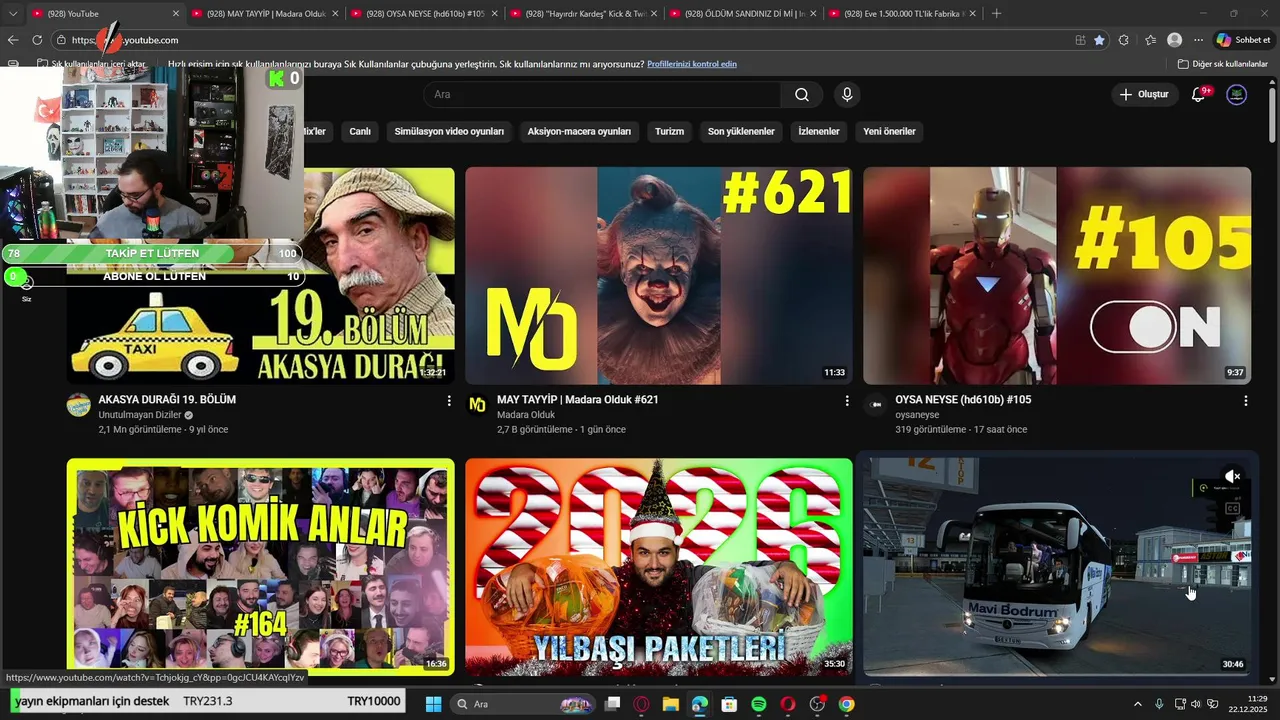This screenshot has width=1280, height=720.
Task: Open Edge settings and more menu
Action: (x=1198, y=40)
